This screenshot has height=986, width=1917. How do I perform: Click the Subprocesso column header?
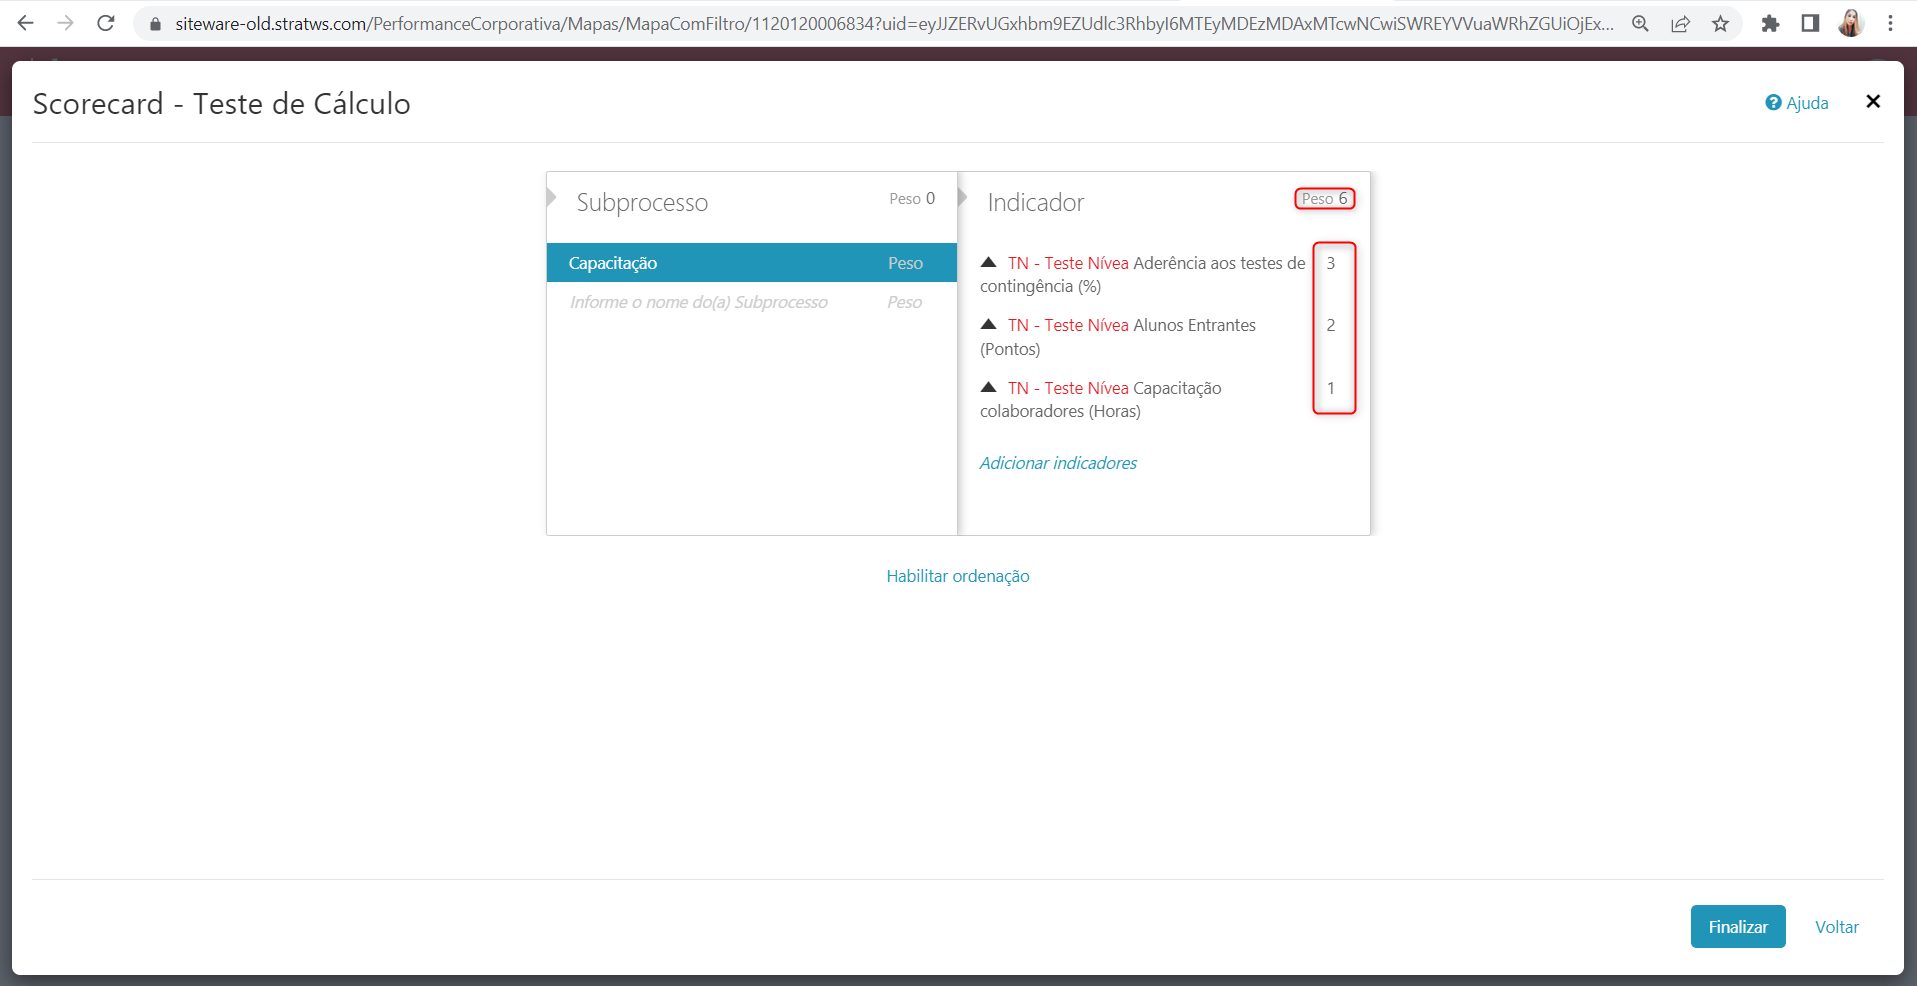(642, 203)
